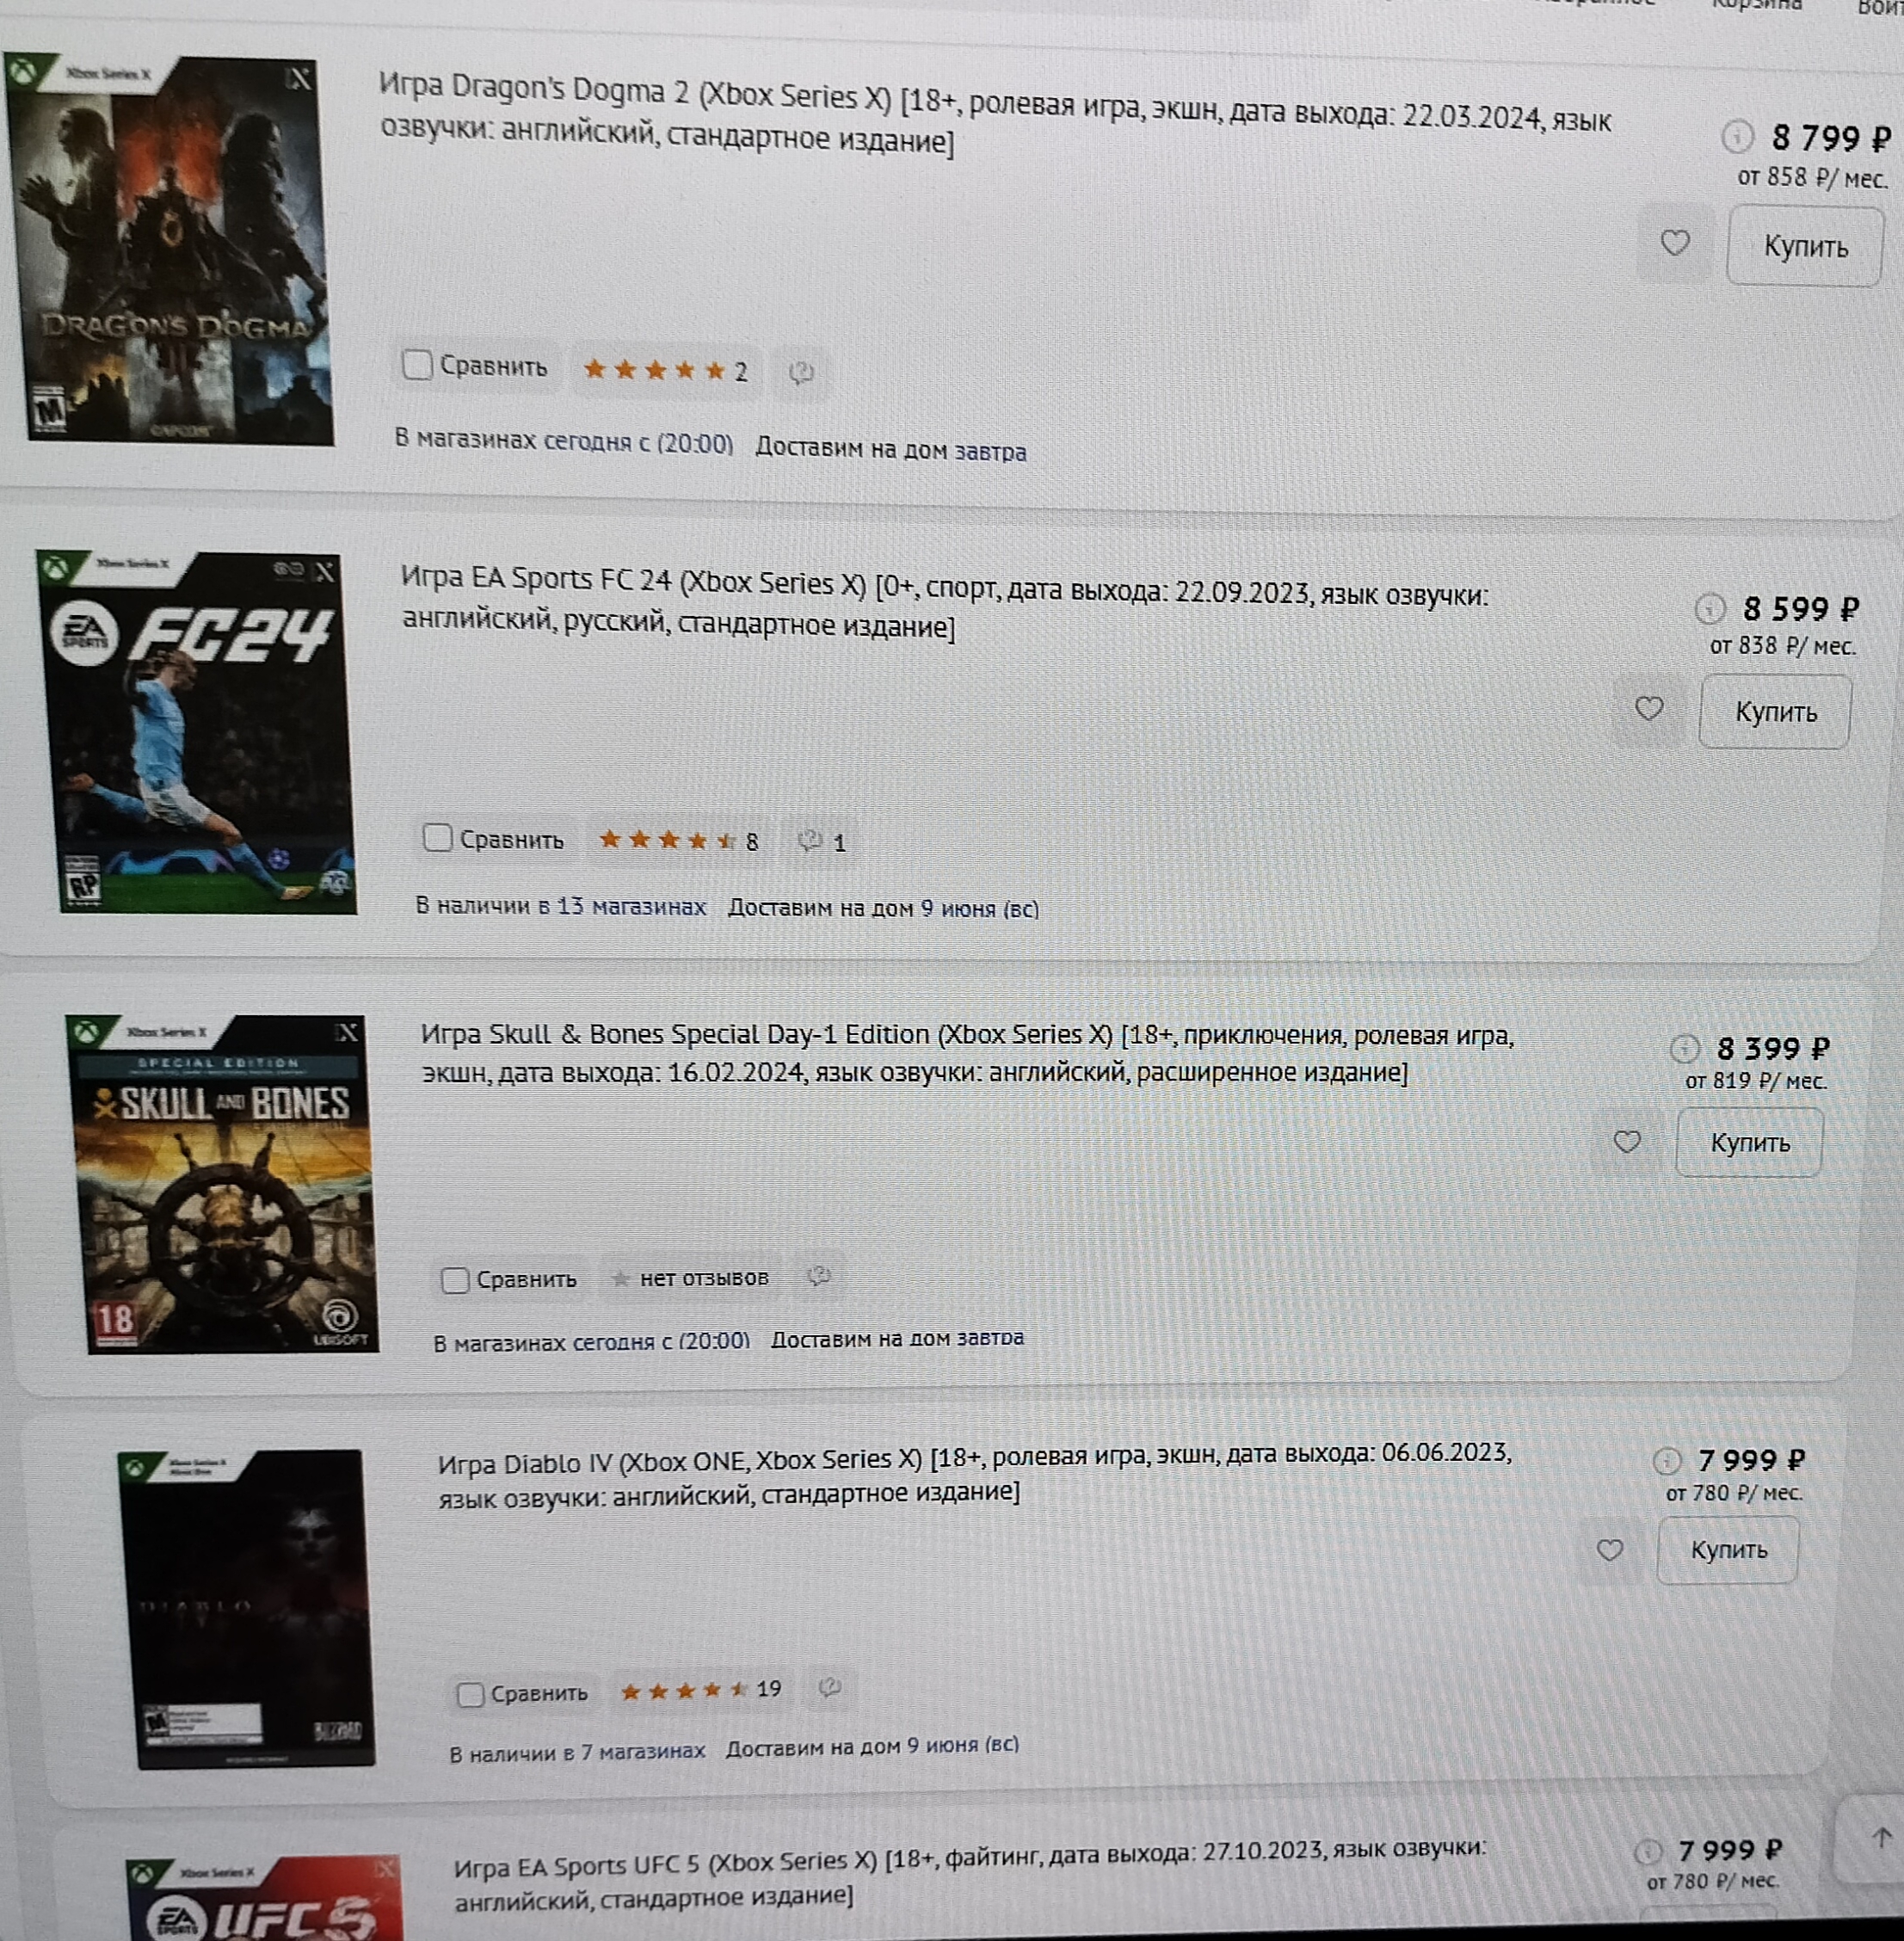Favorite Skull & Bones with heart icon

point(1626,1141)
